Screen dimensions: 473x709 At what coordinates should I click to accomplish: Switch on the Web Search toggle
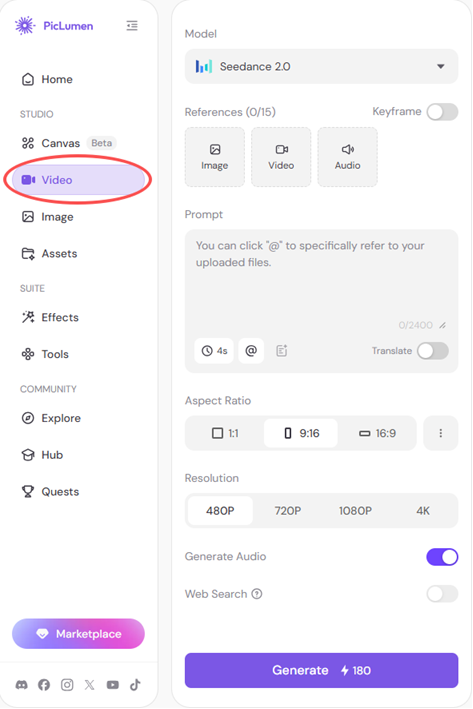click(x=442, y=594)
